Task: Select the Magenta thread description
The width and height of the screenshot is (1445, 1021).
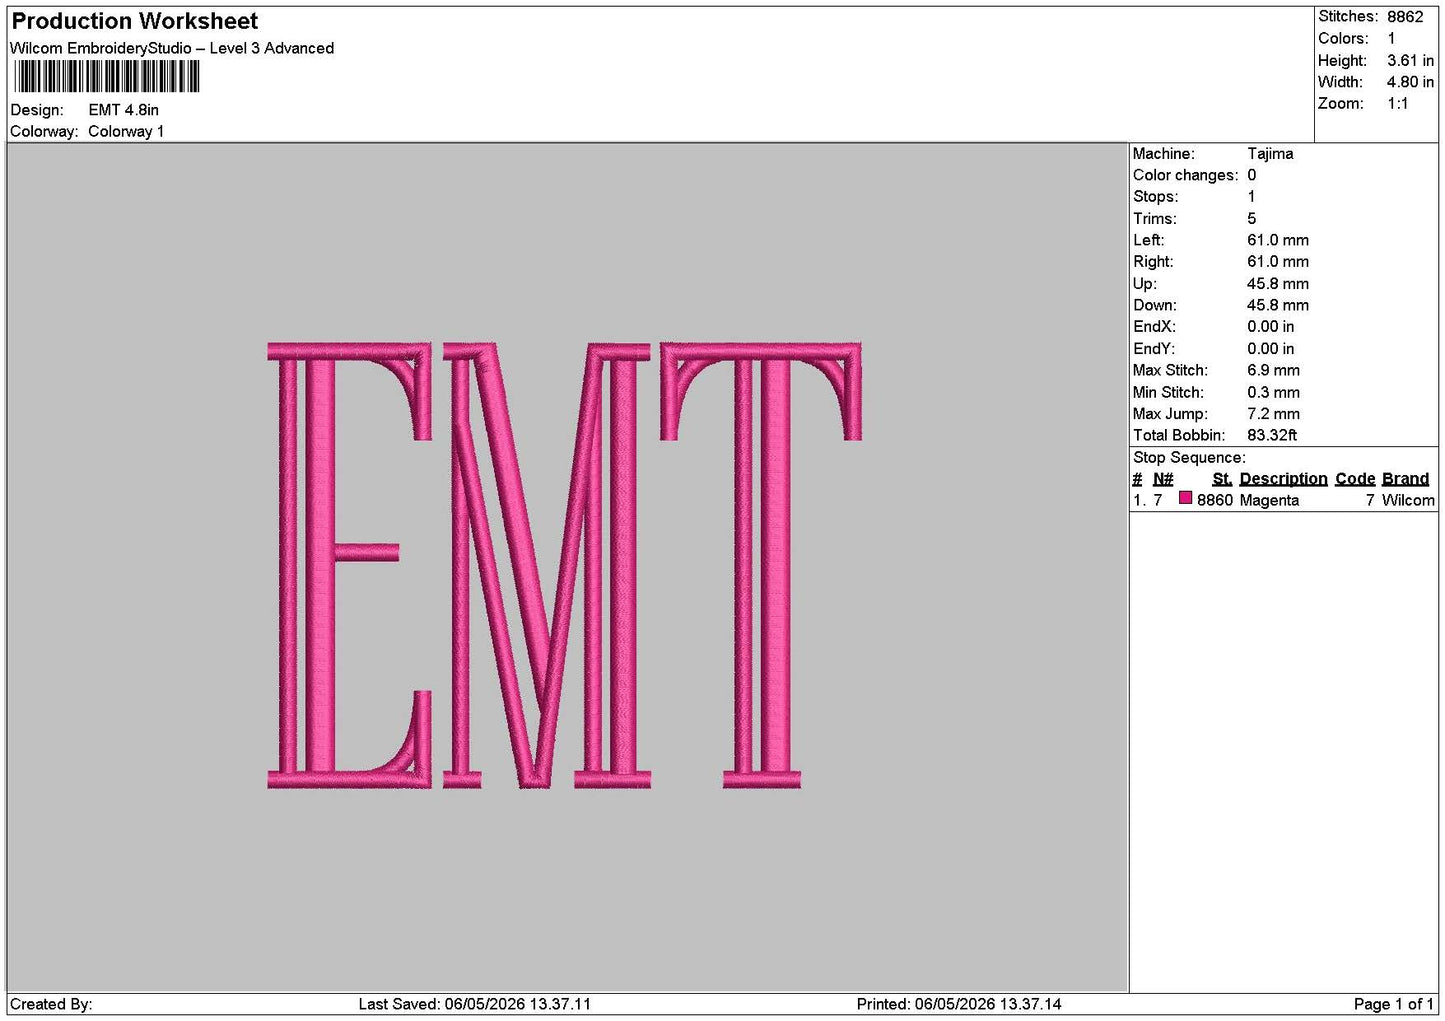Action: [1269, 501]
